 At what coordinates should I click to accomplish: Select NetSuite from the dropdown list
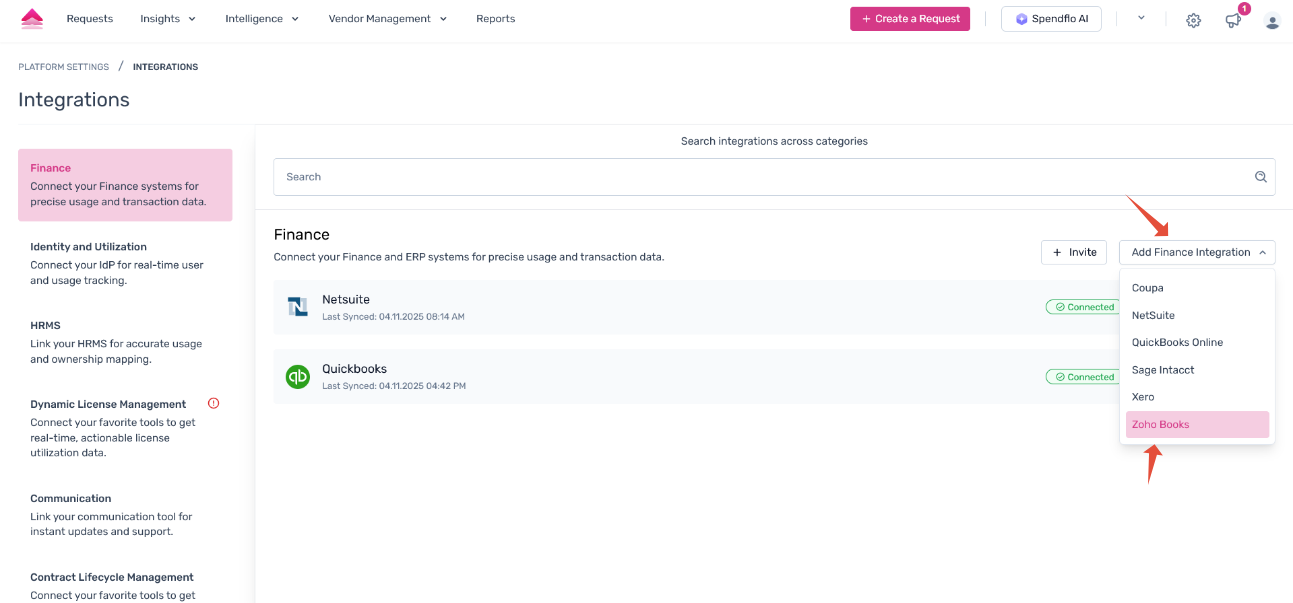click(1197, 315)
